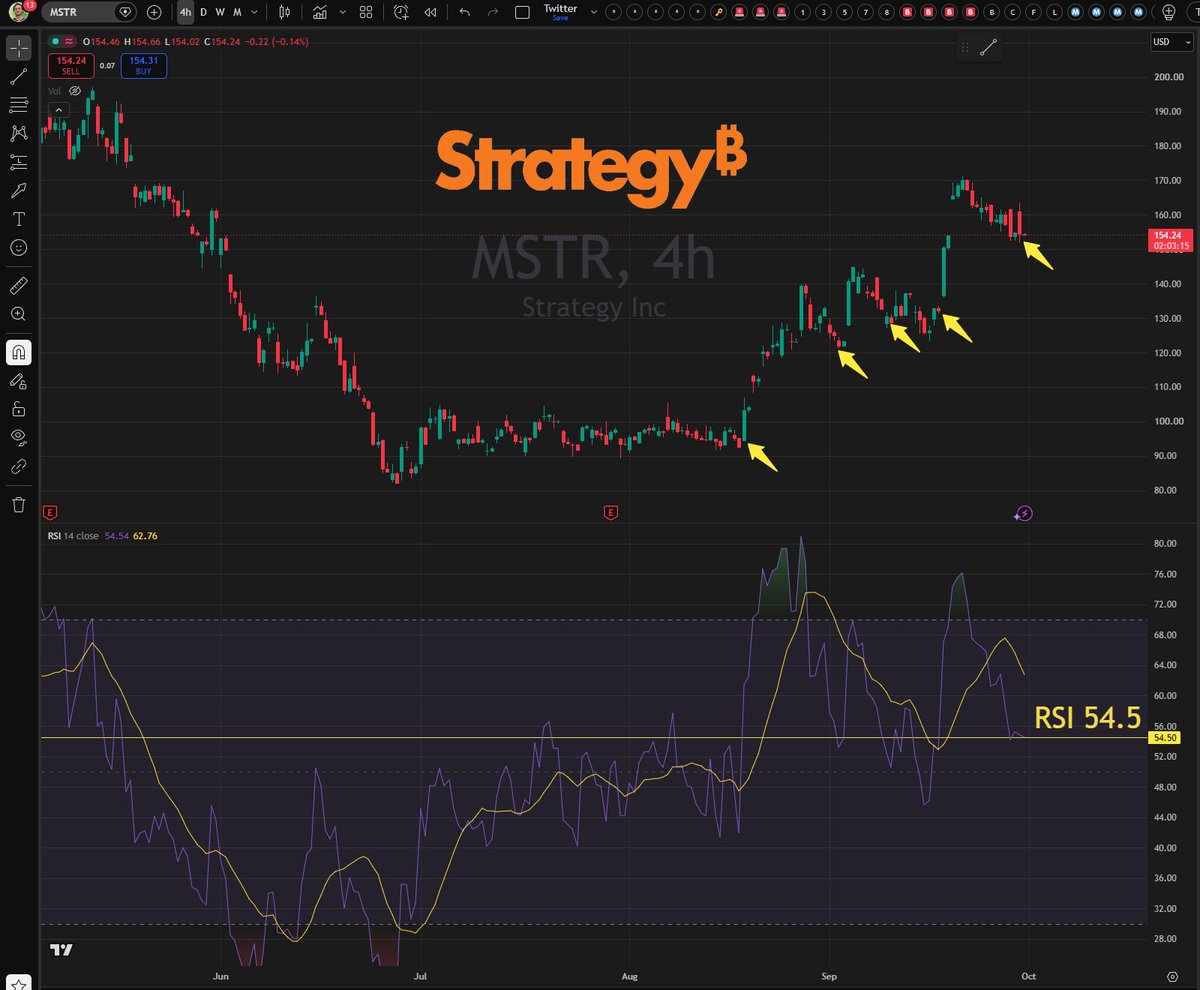Select the brush drawing tool
Image resolution: width=1200 pixels, height=990 pixels.
coord(18,190)
